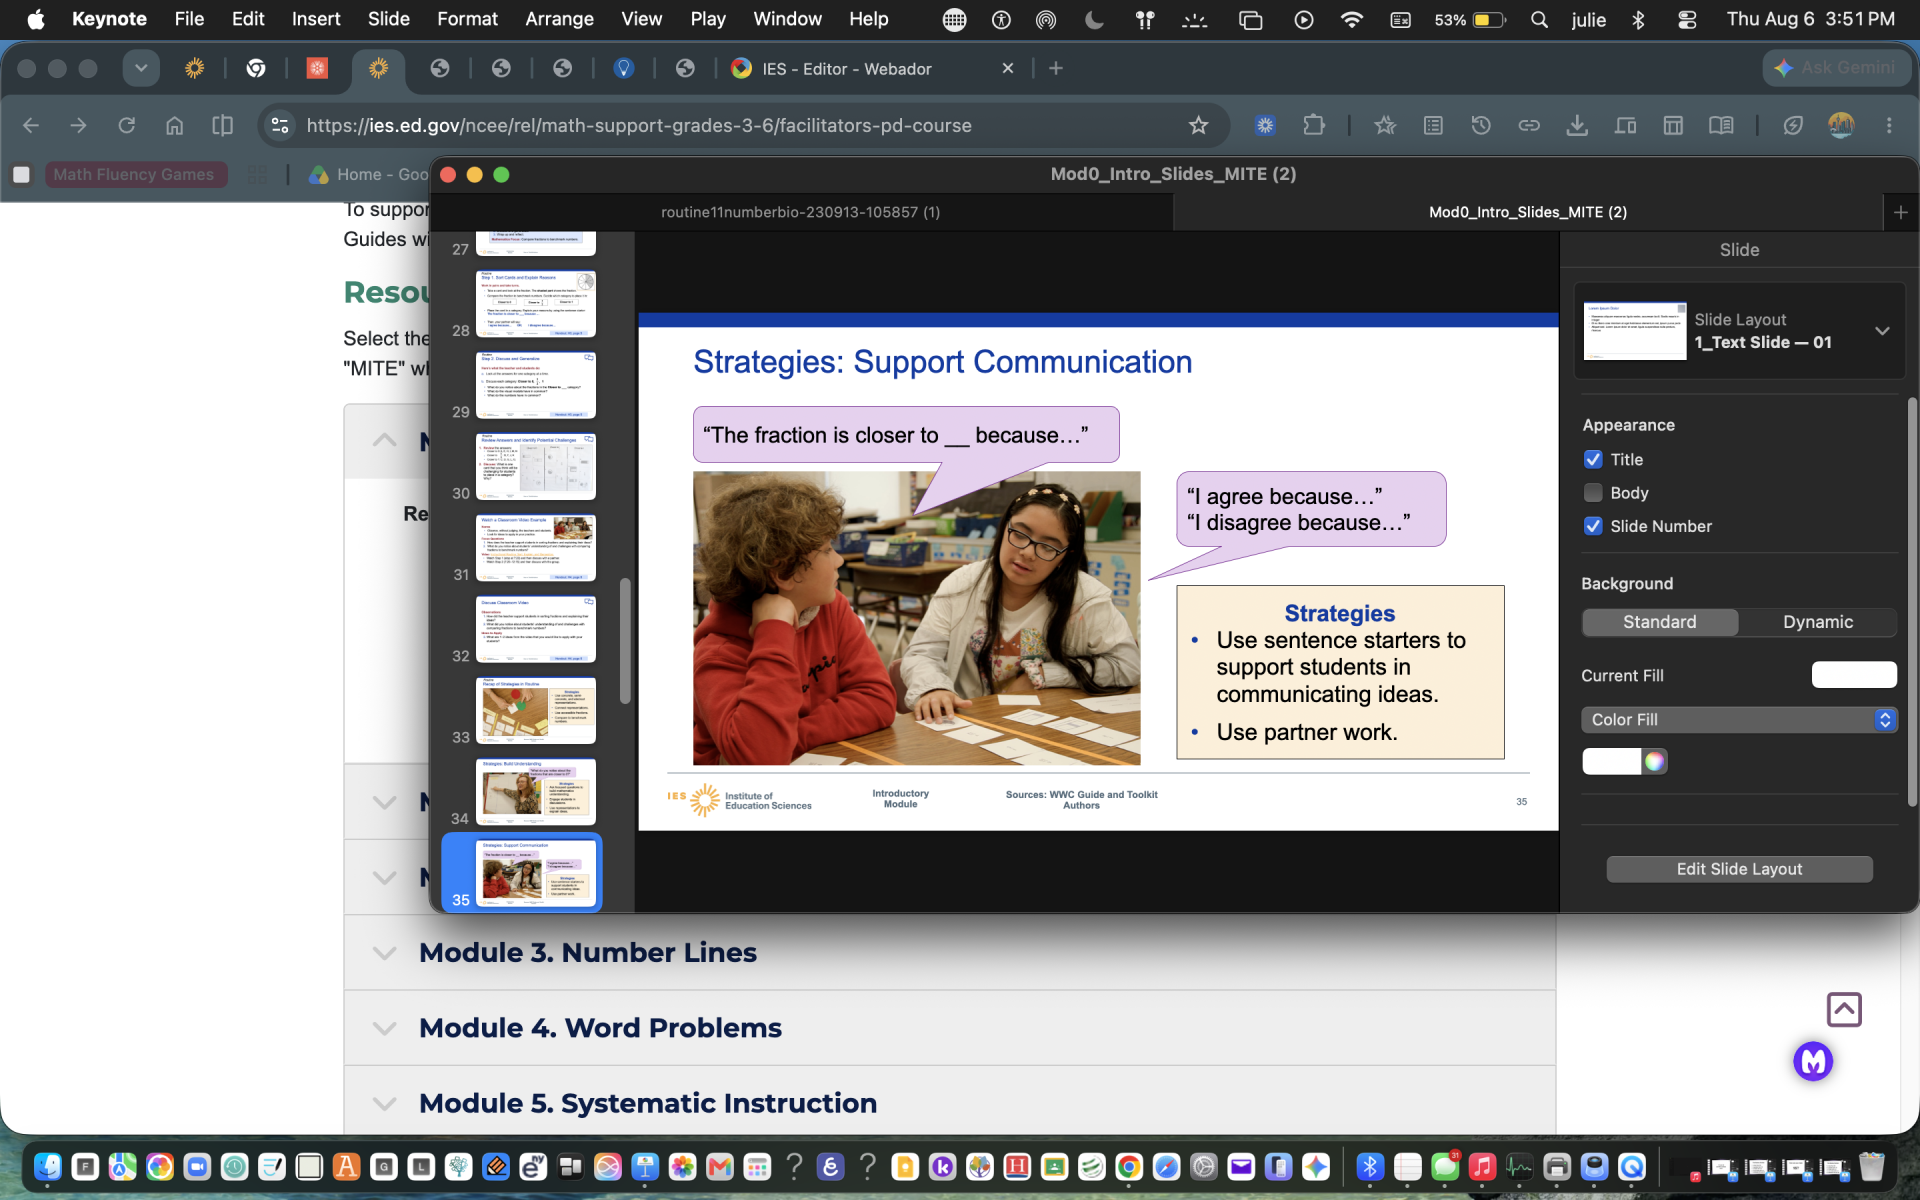Select slide 33 thumbnail
The image size is (1920, 1200).
(536, 710)
